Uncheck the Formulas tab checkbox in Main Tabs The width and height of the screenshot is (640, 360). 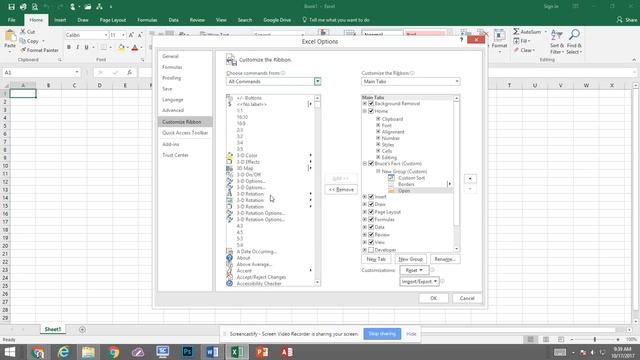click(x=371, y=219)
